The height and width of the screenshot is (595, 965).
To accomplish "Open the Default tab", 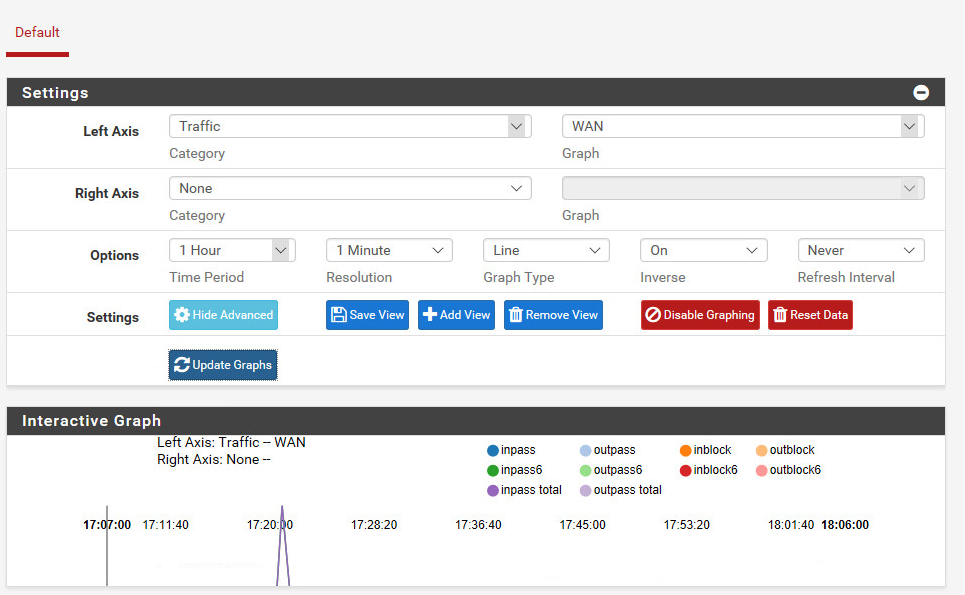I will click(37, 32).
